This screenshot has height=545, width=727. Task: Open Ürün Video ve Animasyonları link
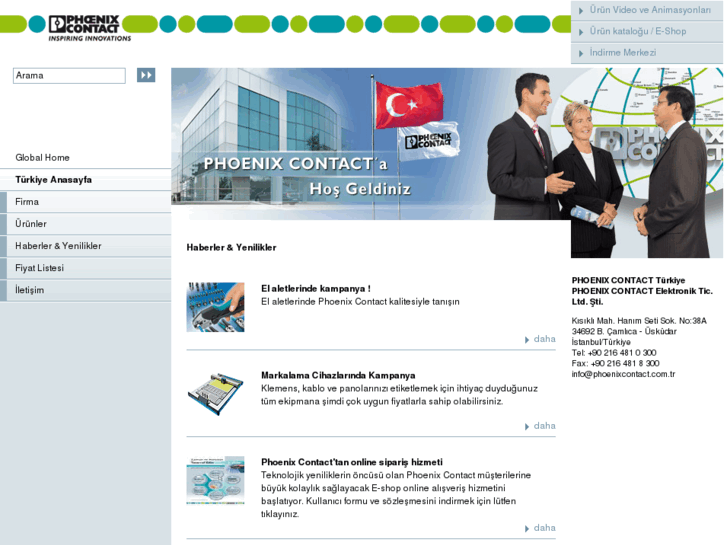tap(650, 10)
